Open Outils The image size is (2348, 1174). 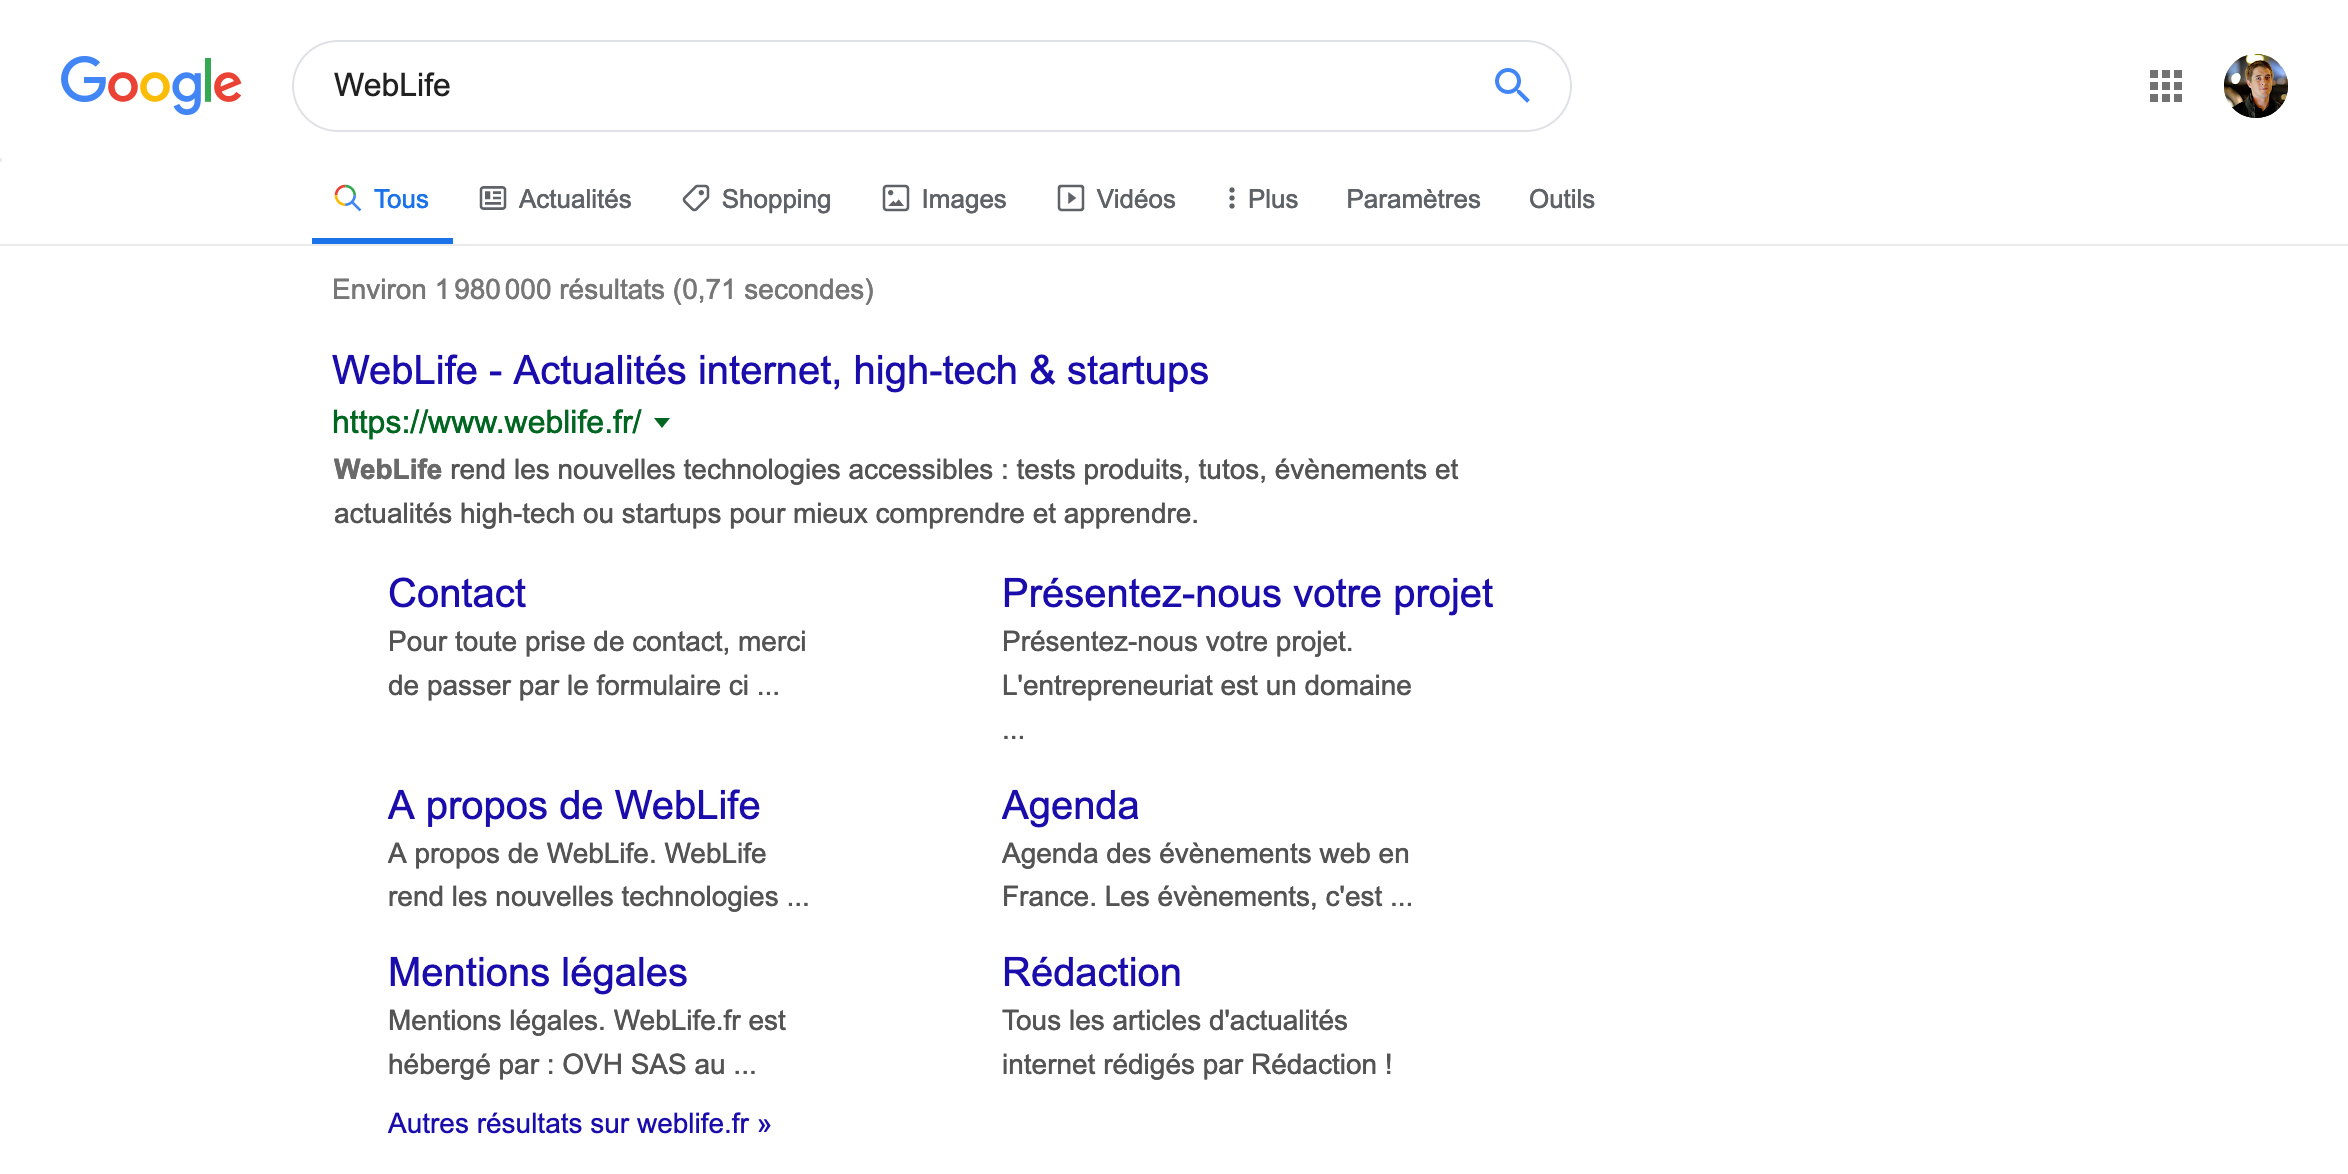[1561, 199]
